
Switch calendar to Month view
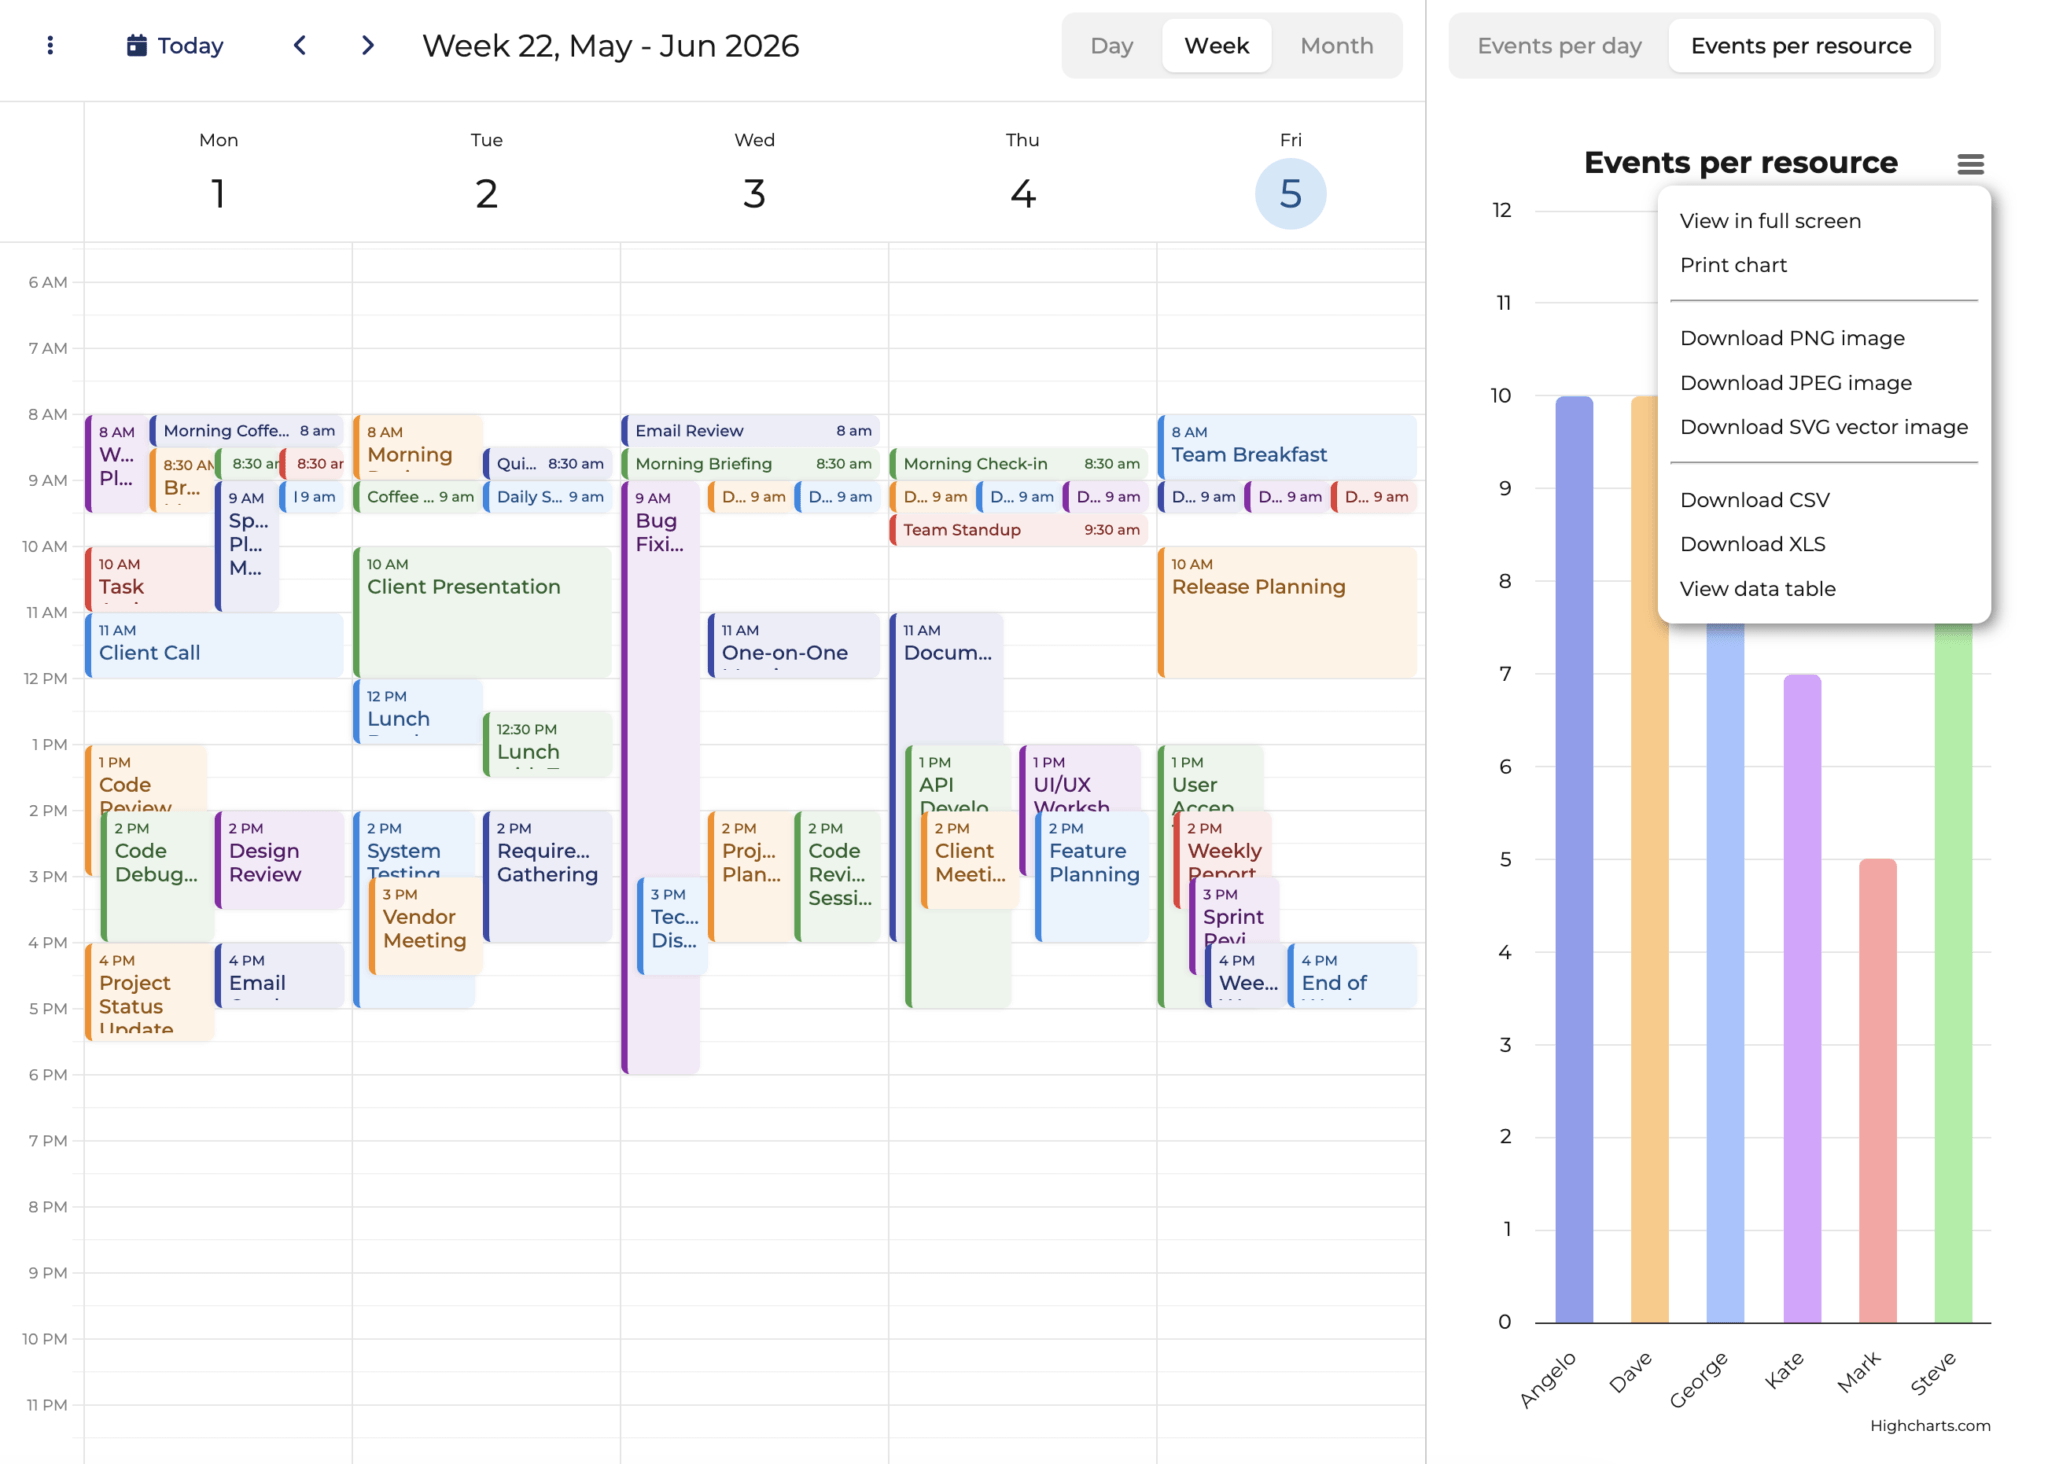tap(1336, 46)
